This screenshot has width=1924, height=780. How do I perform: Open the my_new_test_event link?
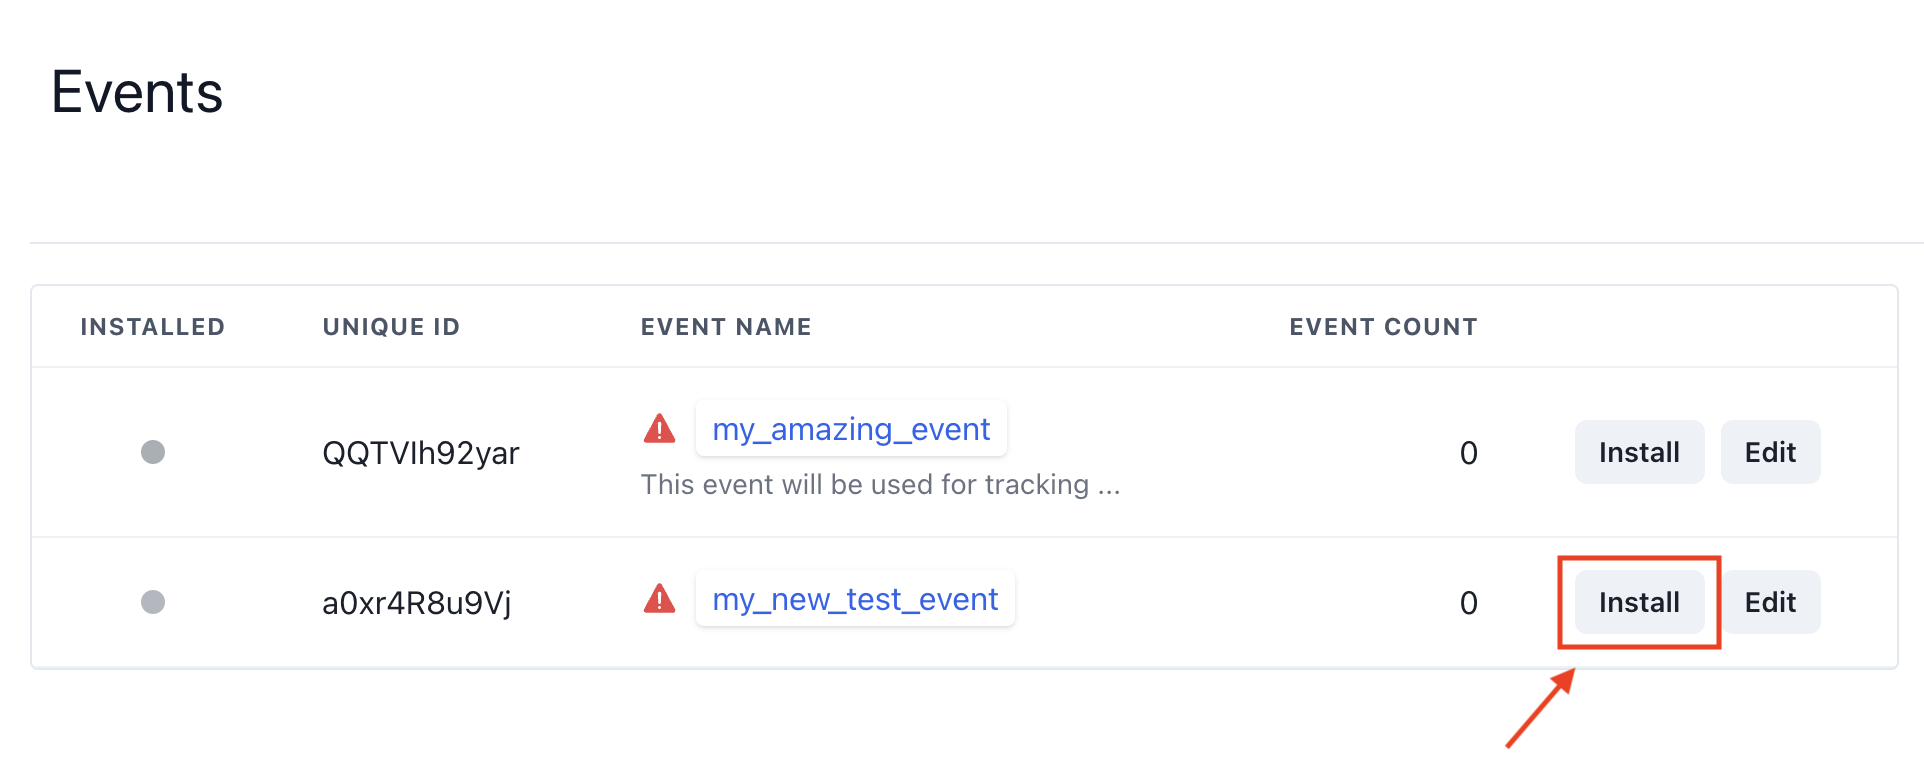(855, 599)
